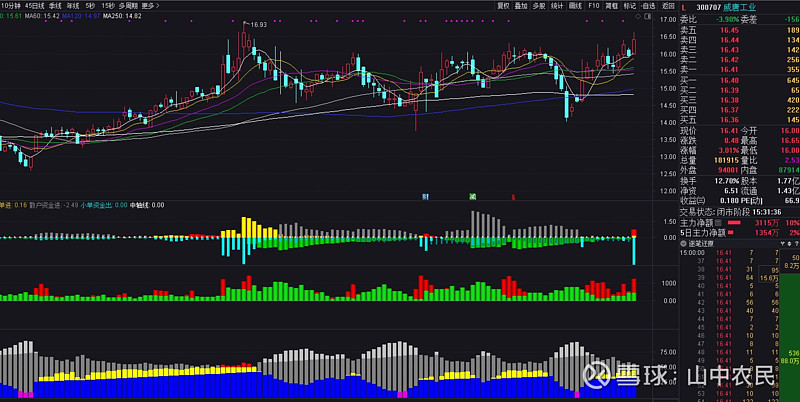Click the red 5 event marker
800x402 pixels.
click(x=513, y=197)
